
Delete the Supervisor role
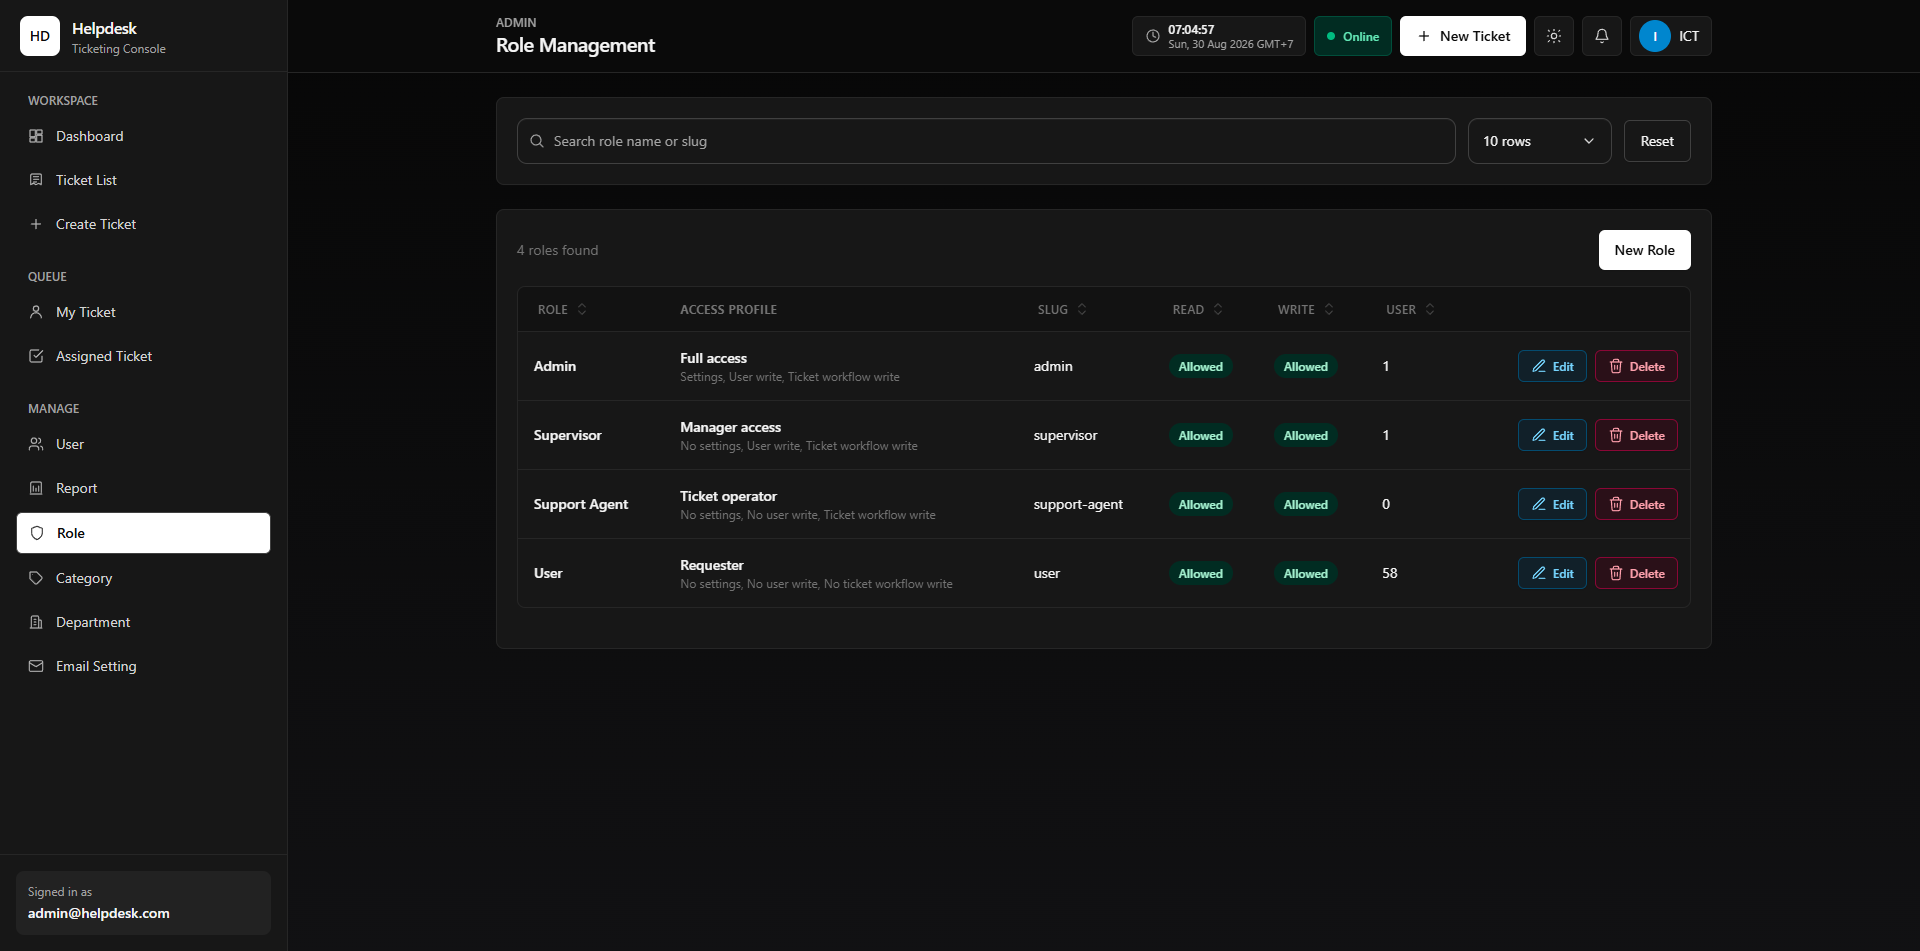[1636, 435]
